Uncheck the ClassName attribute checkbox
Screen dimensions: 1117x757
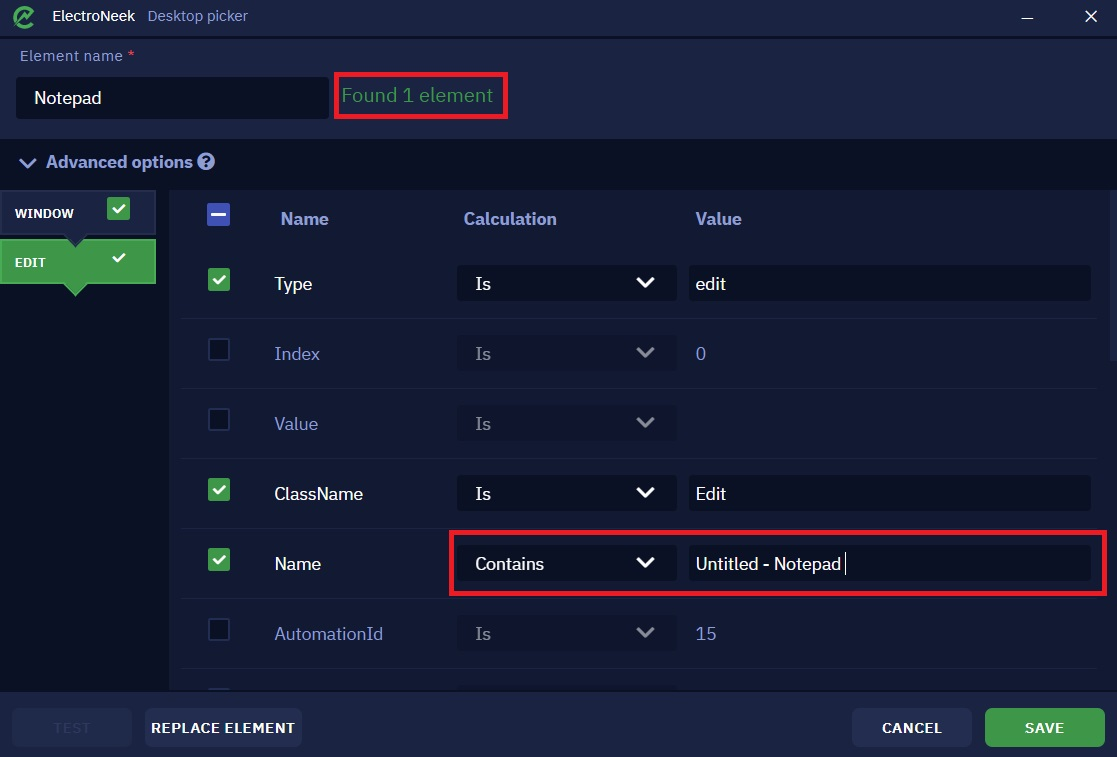coord(219,489)
